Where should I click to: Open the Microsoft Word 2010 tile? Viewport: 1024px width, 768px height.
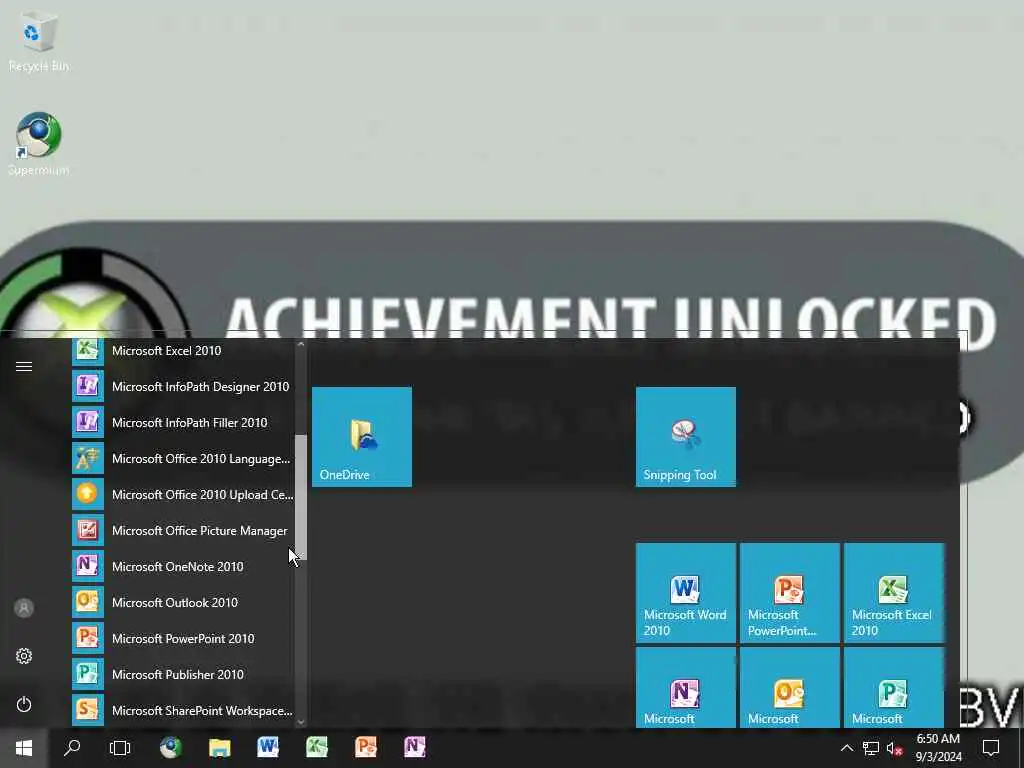click(686, 593)
